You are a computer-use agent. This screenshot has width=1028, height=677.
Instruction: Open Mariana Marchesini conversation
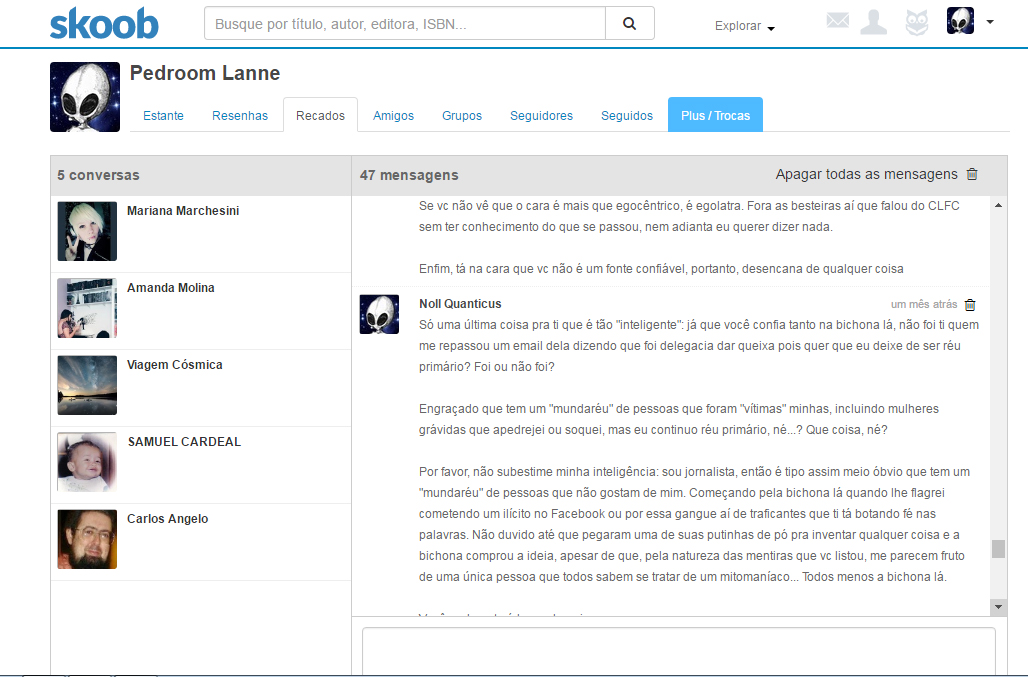click(x=201, y=234)
